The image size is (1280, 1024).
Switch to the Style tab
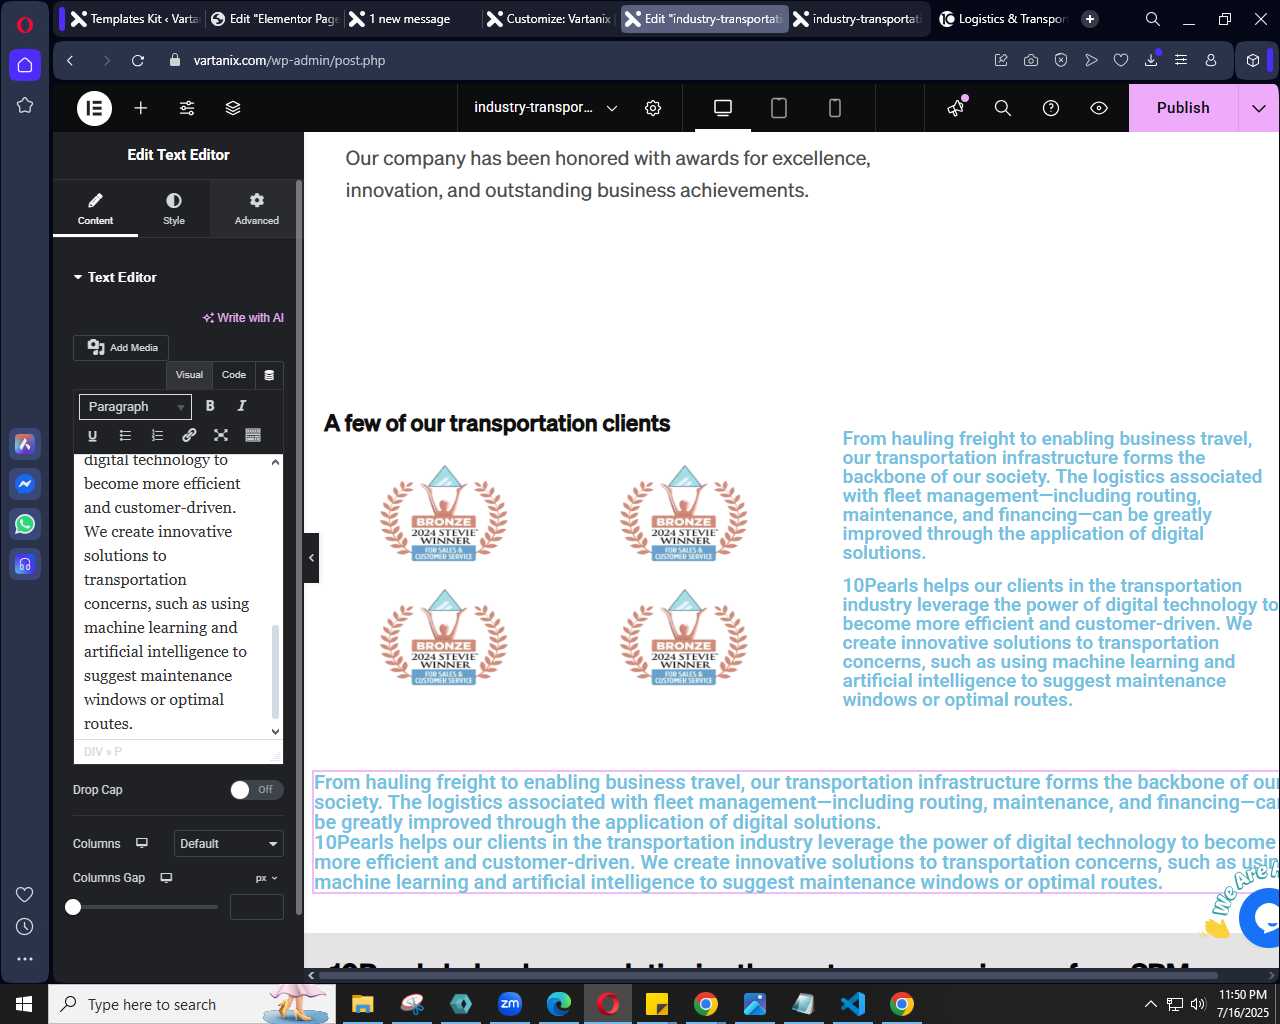174,208
